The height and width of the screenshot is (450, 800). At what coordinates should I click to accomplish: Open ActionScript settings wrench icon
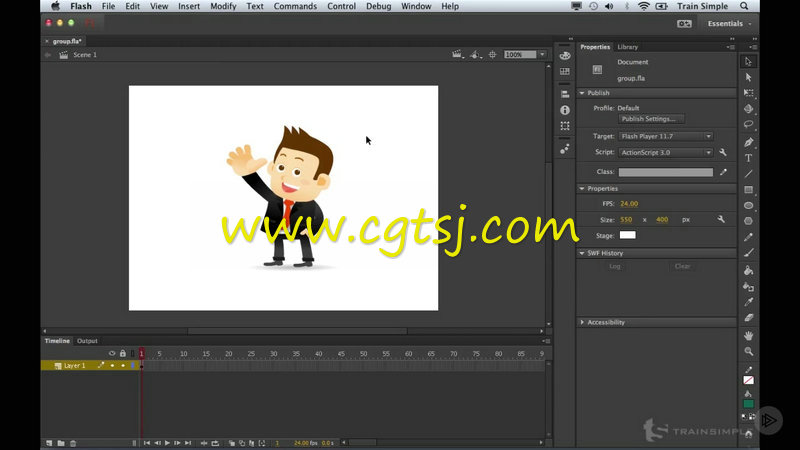tap(722, 152)
